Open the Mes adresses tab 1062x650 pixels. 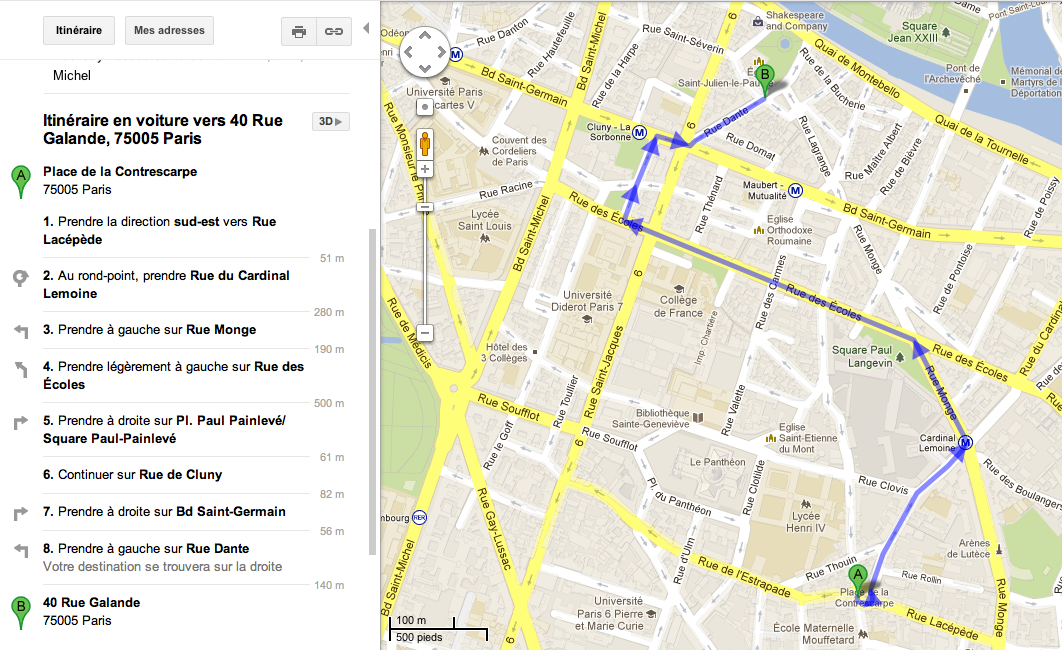(169, 31)
